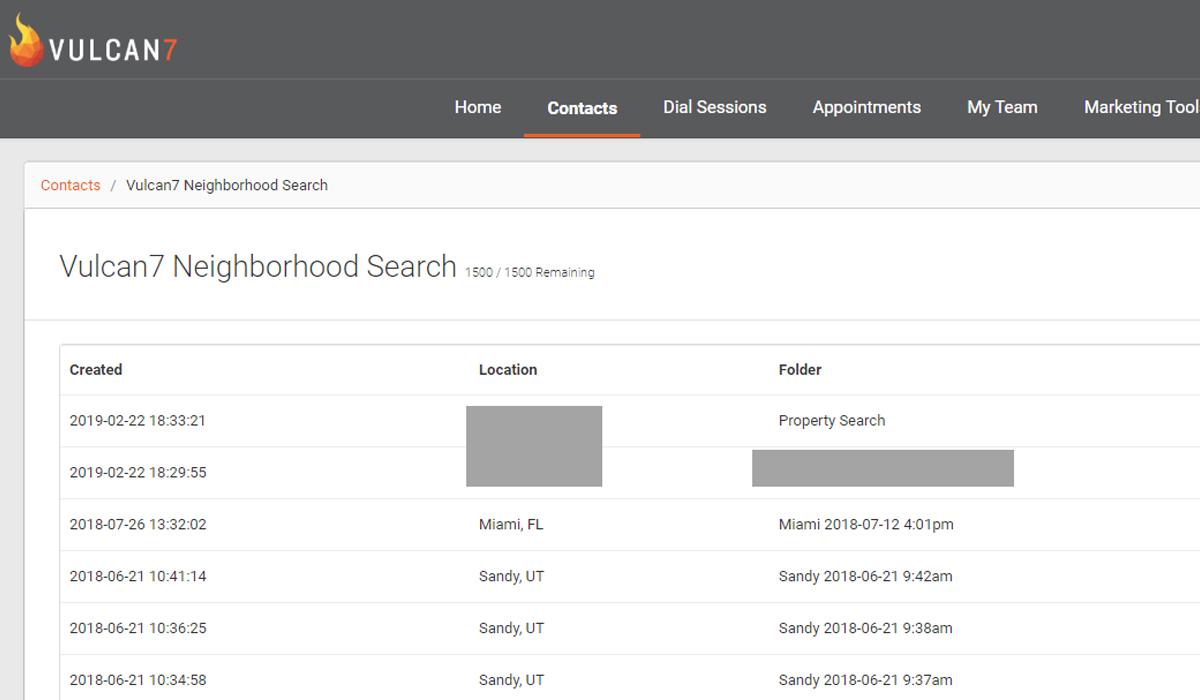Click the Vulcan7 Neighborhood Search page heading

pos(258,267)
